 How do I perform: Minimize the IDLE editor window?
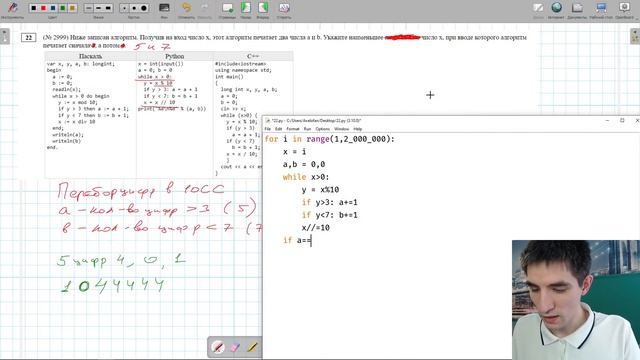point(607,120)
